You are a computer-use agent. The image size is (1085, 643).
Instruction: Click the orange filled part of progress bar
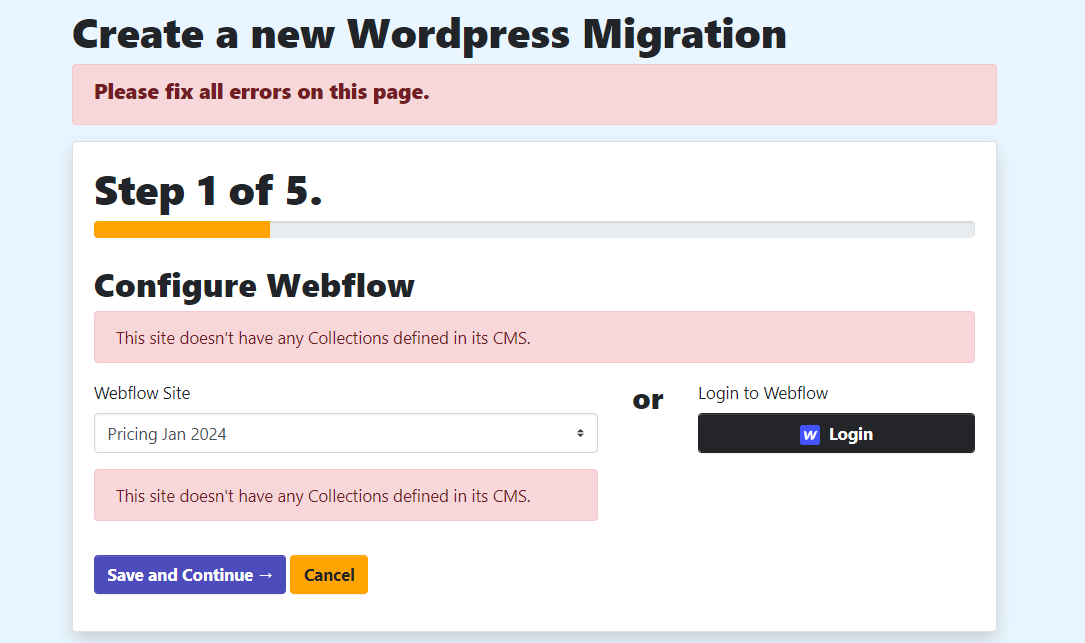pos(181,230)
